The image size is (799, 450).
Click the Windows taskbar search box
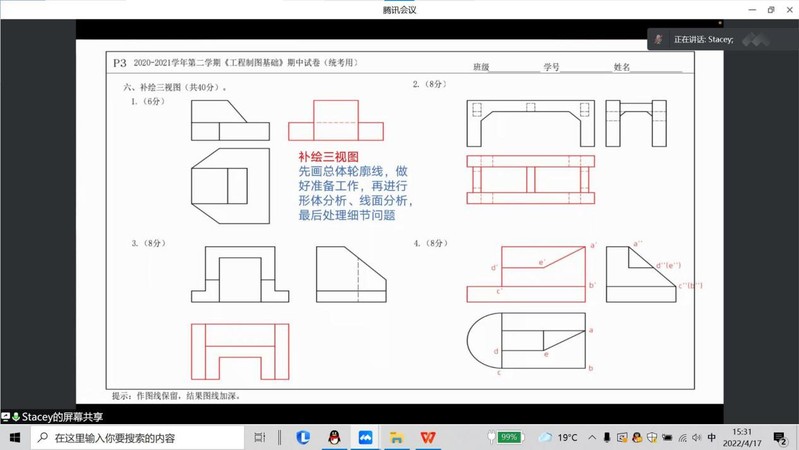point(138,438)
